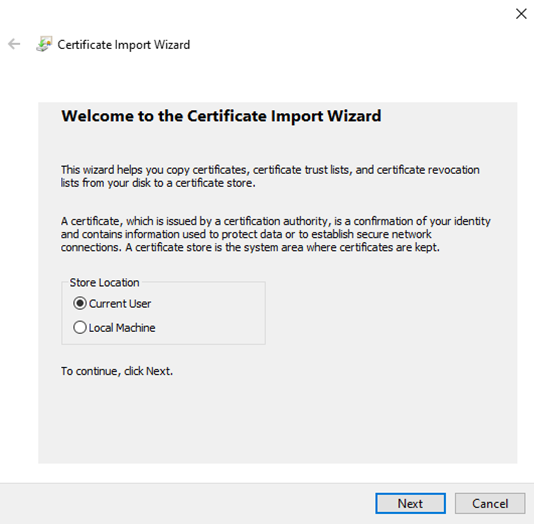Continue with the Next button
Screen dimensions: 534x524
tap(410, 503)
